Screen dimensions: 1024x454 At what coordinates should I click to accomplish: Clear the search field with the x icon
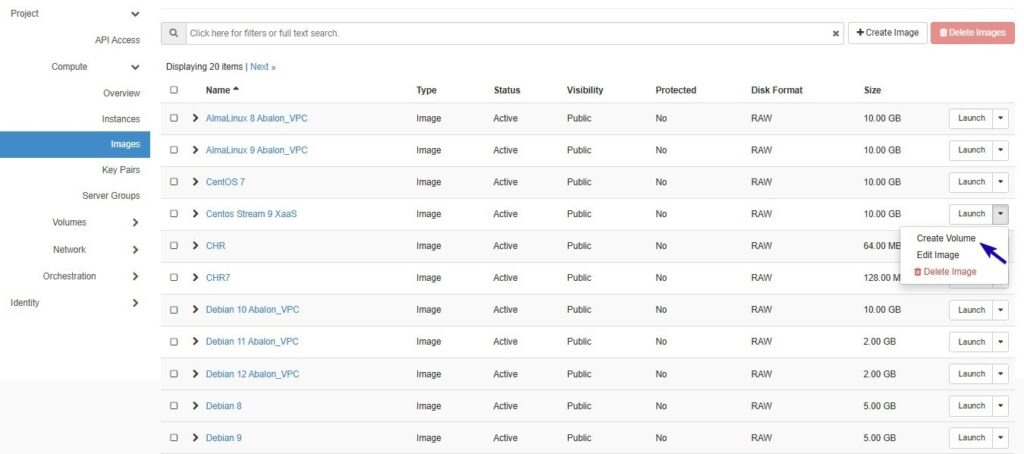coord(835,33)
